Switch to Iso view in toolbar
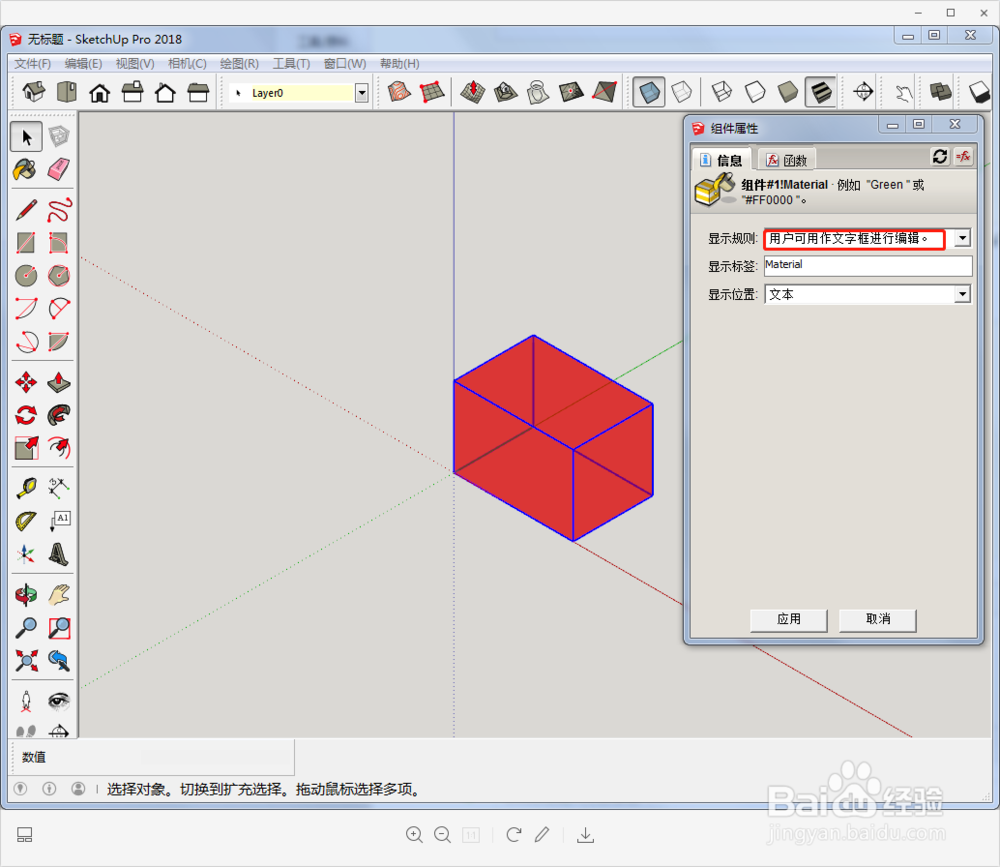Image resolution: width=1000 pixels, height=867 pixels. tap(34, 93)
